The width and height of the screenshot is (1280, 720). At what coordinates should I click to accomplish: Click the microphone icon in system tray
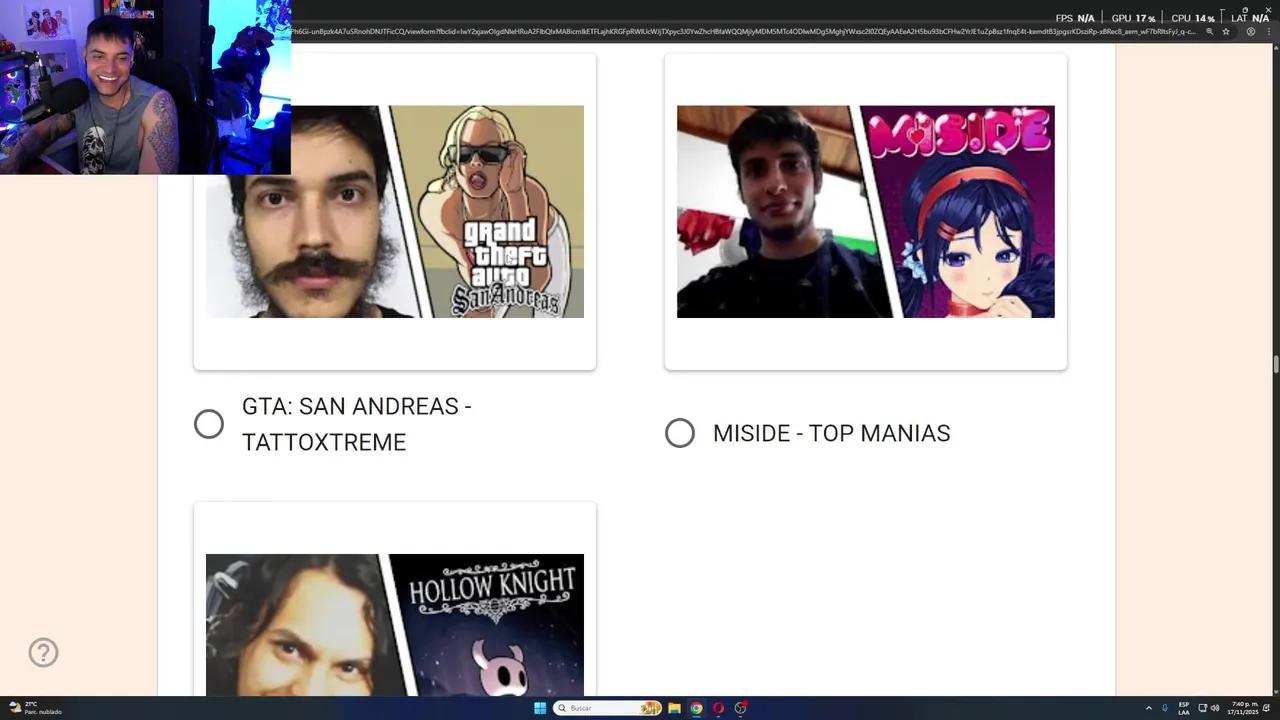[1165, 708]
